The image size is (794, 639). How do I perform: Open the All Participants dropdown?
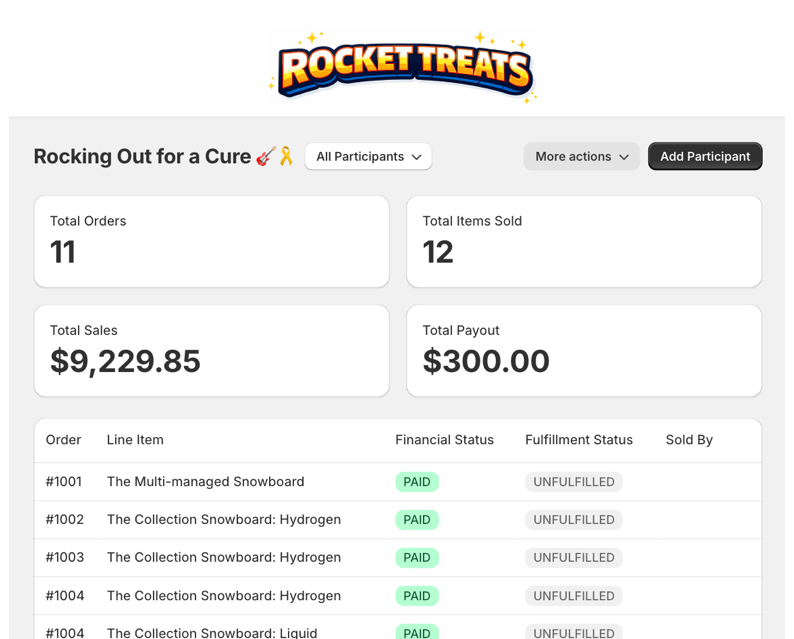pos(368,156)
